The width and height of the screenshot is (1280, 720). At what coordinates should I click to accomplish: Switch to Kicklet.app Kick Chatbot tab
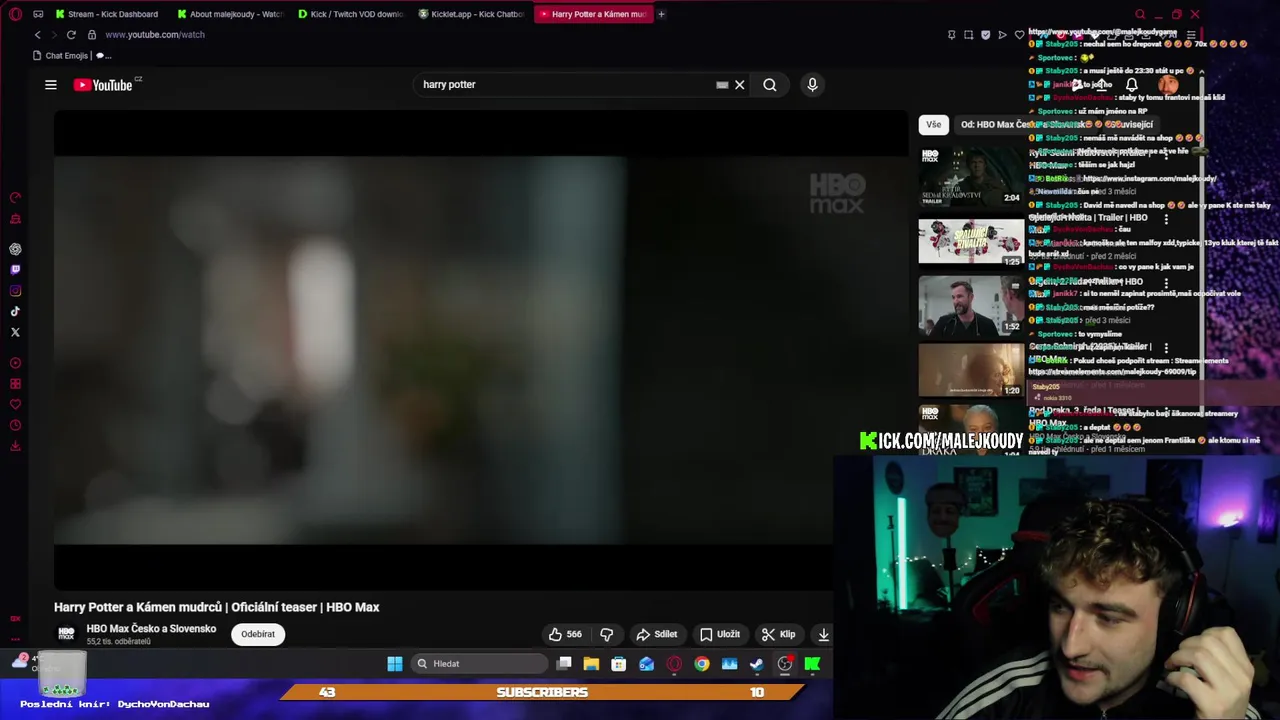tap(471, 14)
